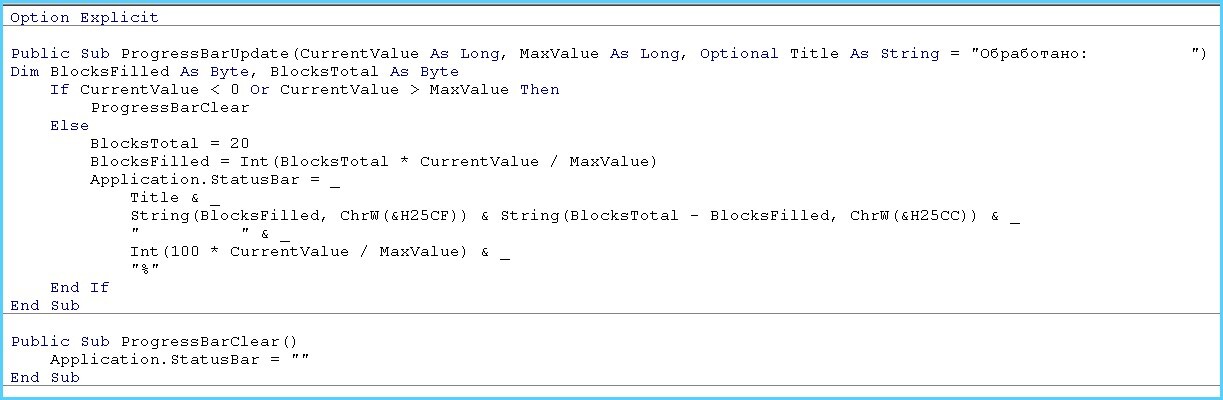Click the "%" string literal

point(145,270)
